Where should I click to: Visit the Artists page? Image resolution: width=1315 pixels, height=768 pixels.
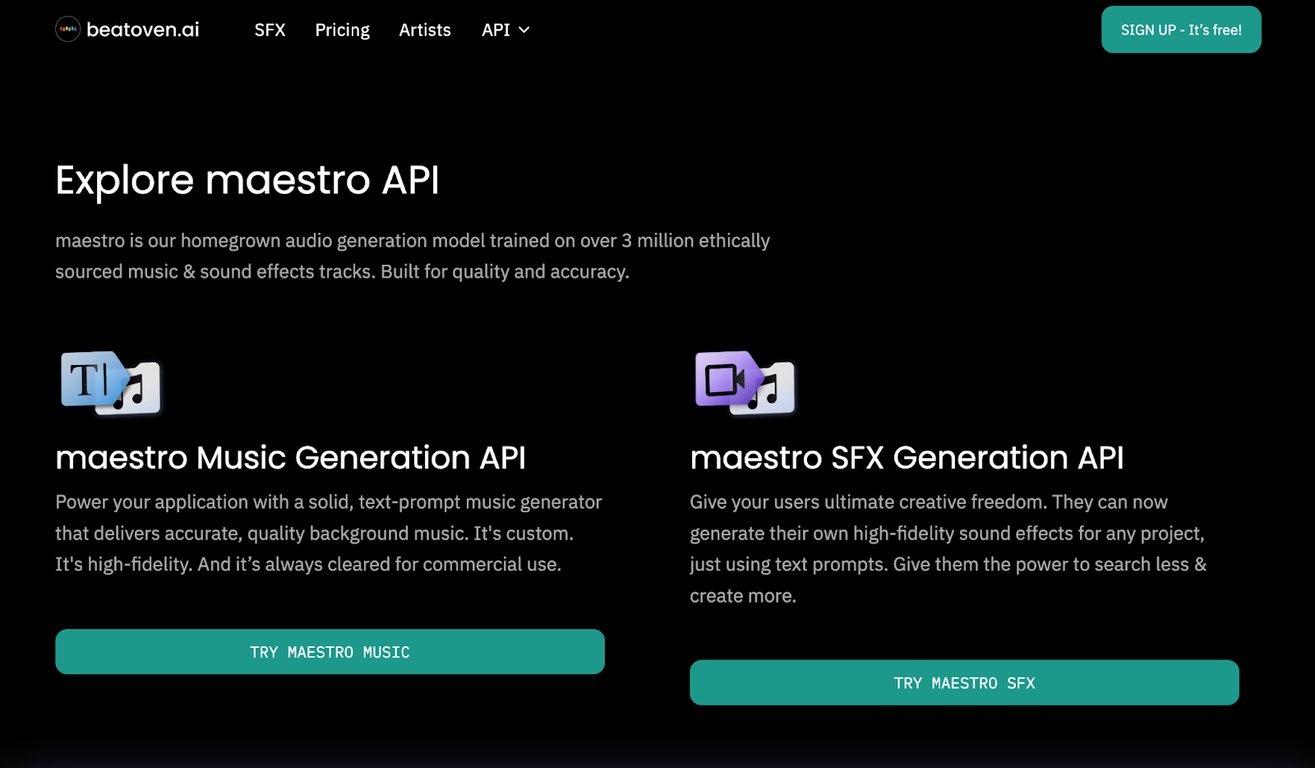coord(424,29)
